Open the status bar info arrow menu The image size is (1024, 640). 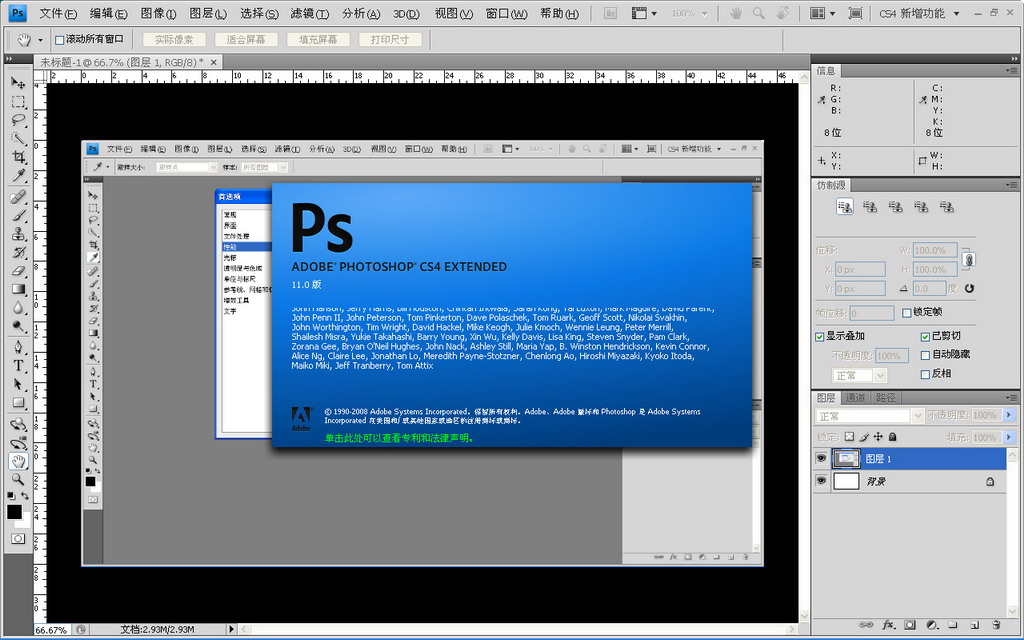[231, 630]
